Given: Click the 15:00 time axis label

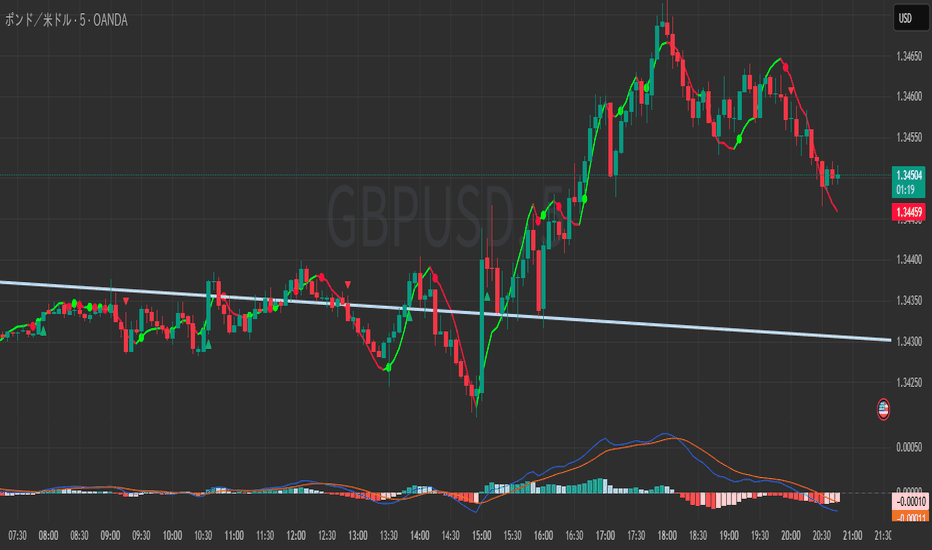Looking at the screenshot, I should (x=481, y=536).
